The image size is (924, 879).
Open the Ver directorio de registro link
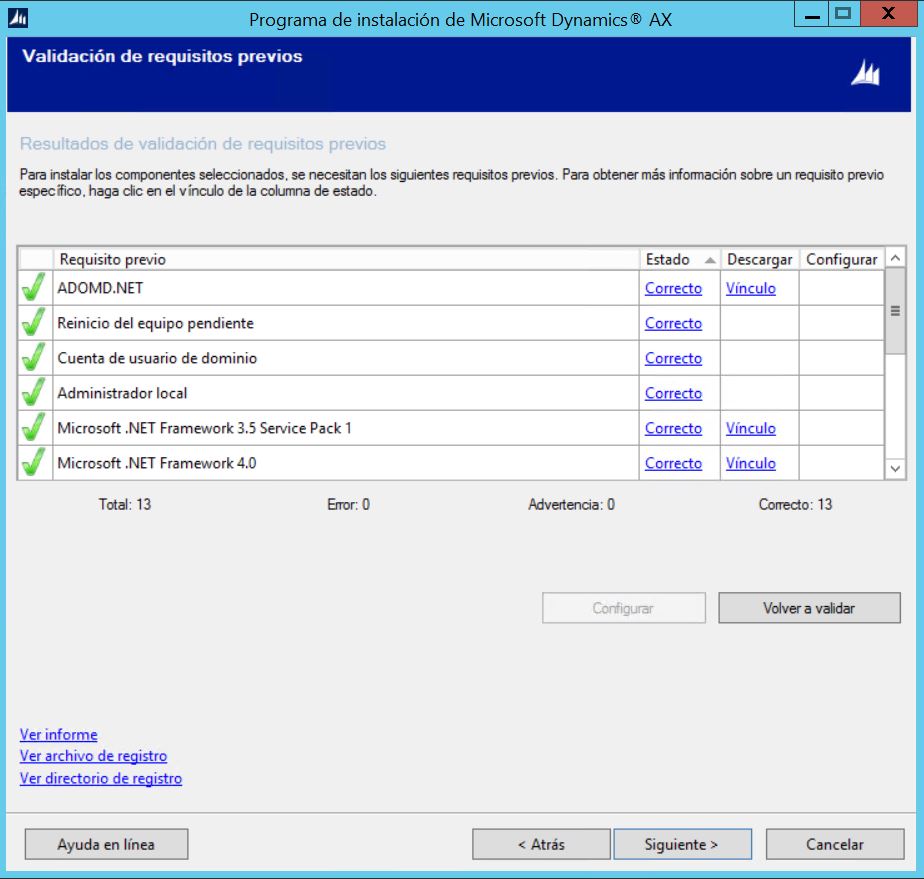coord(101,778)
